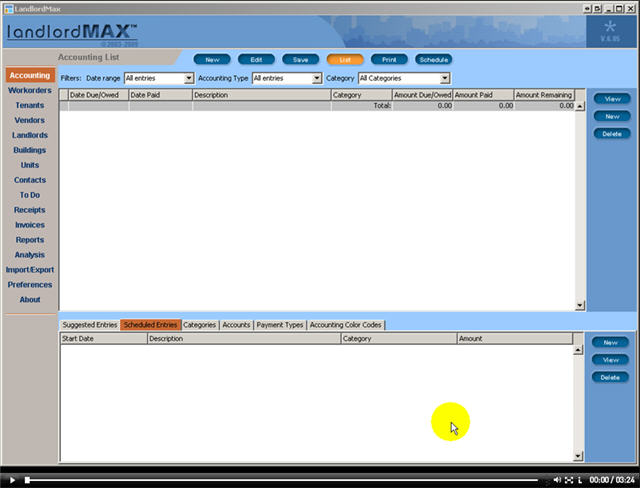Click the Schedule toolbar button
The image size is (640, 488).
pos(433,60)
